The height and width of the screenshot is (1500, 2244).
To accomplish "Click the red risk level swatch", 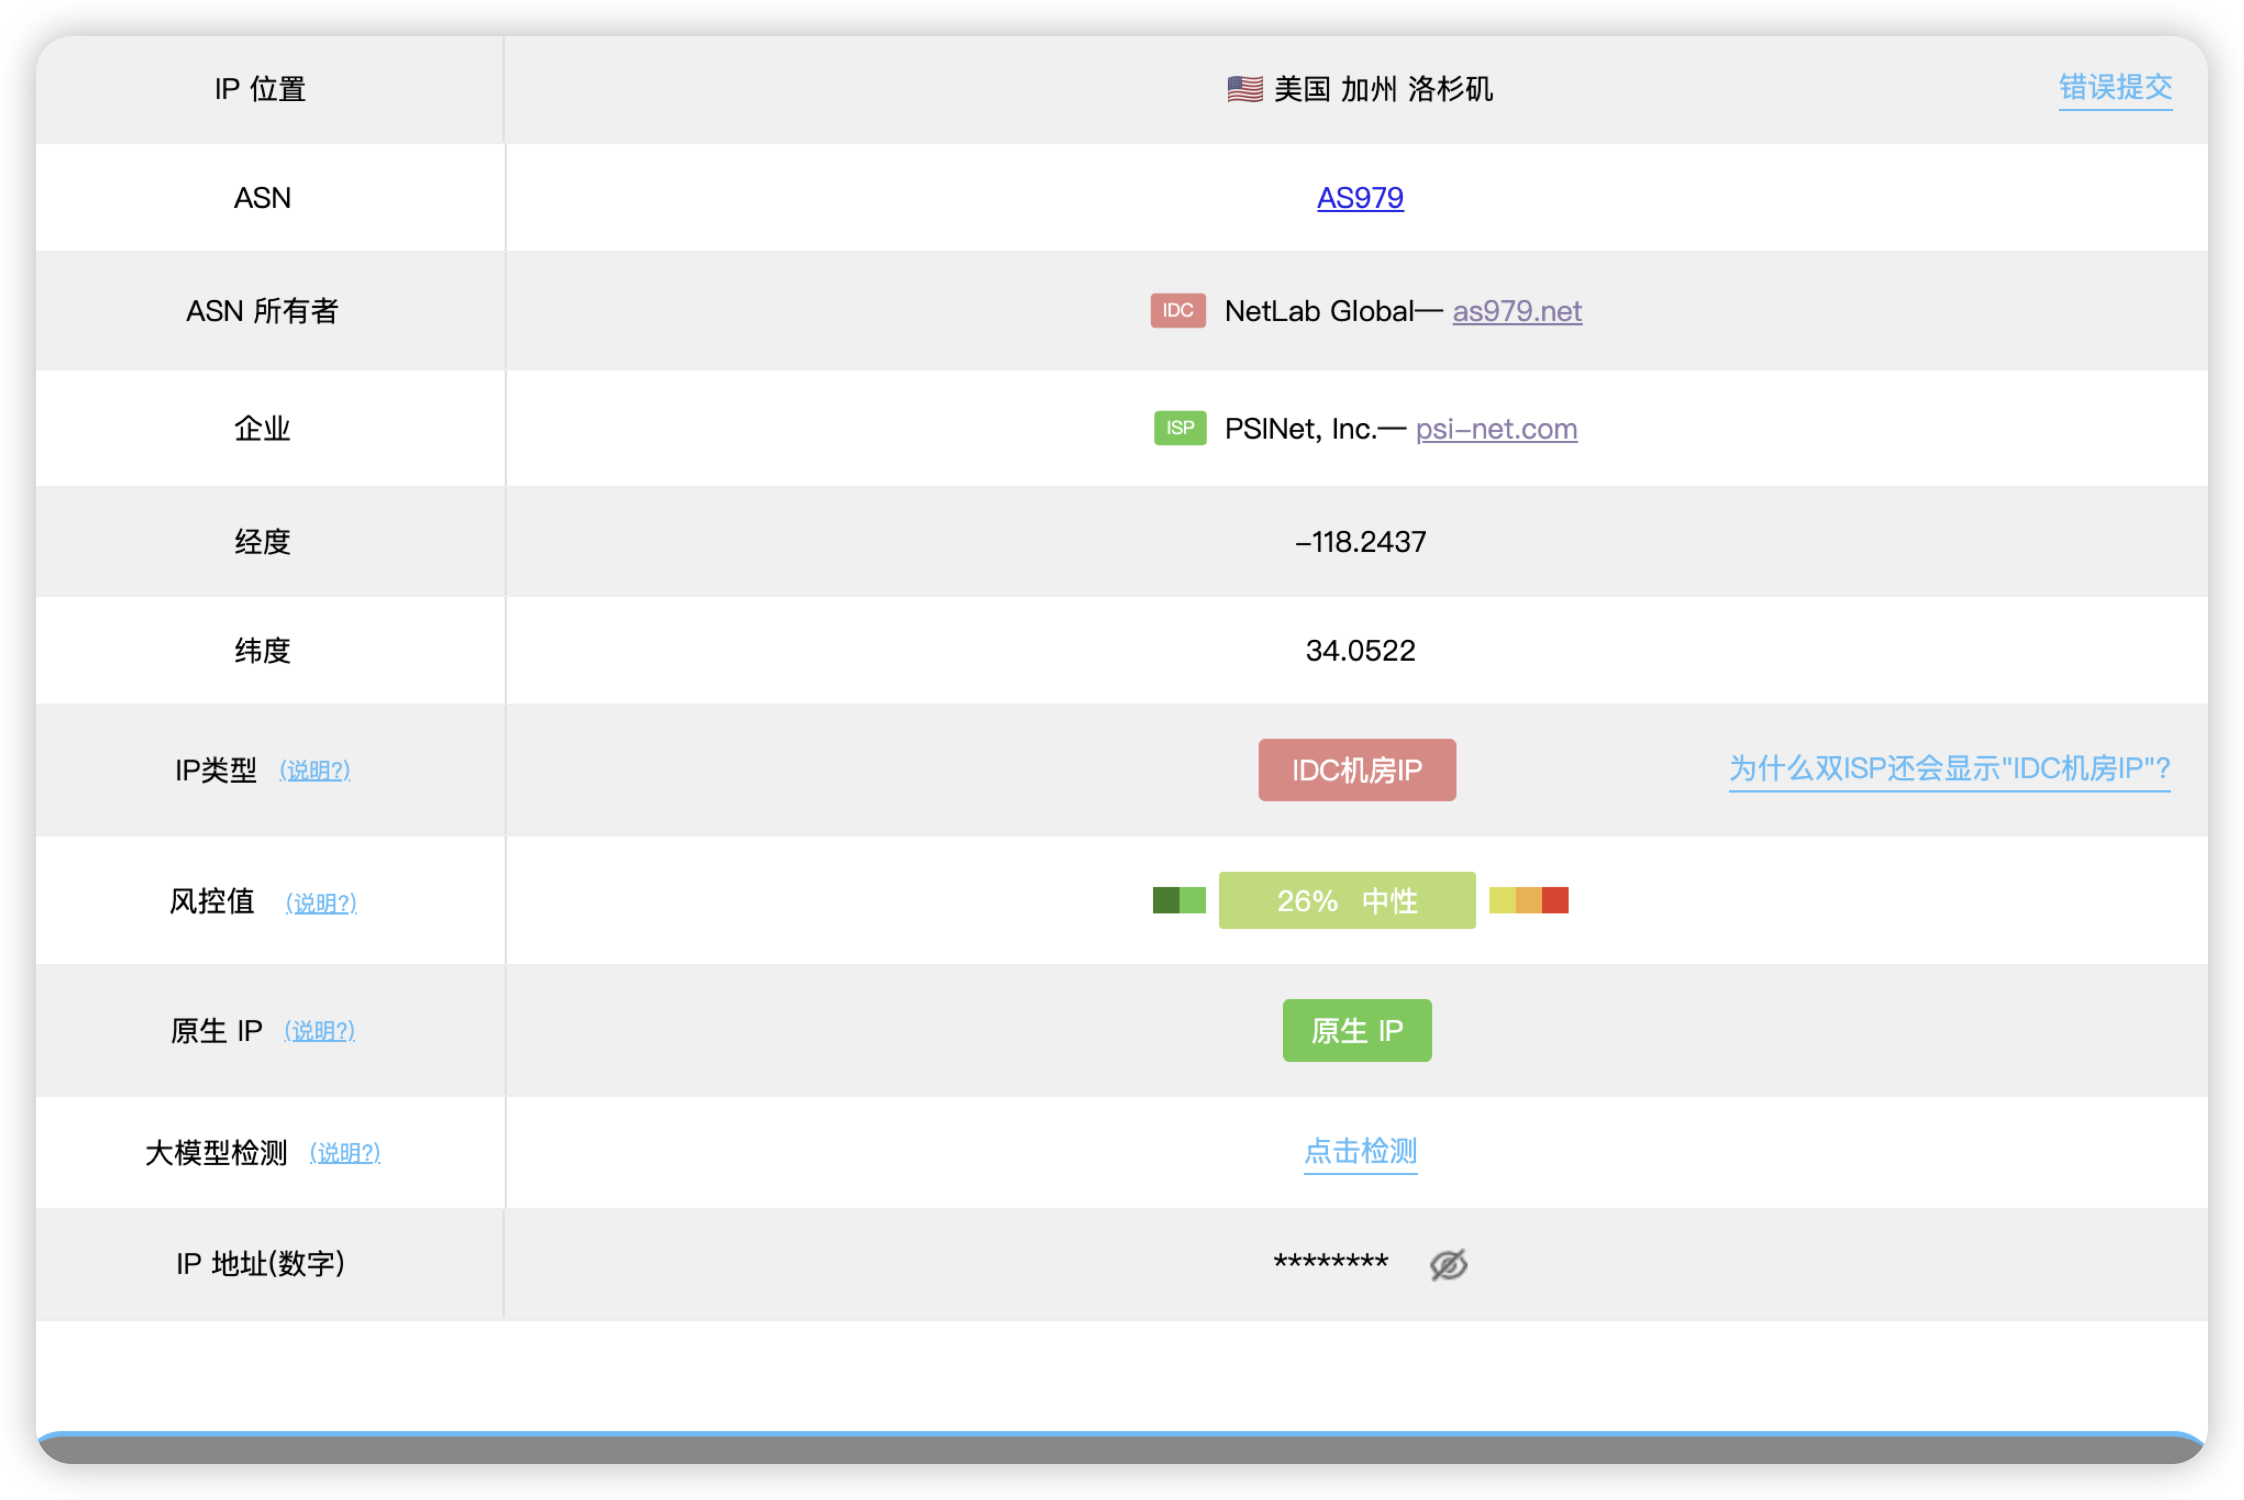I will click(1555, 900).
